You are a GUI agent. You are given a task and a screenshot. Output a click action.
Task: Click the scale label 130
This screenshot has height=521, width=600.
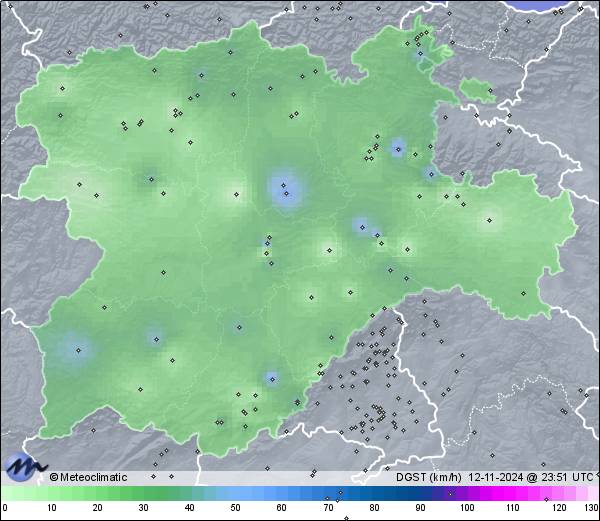[592, 508]
